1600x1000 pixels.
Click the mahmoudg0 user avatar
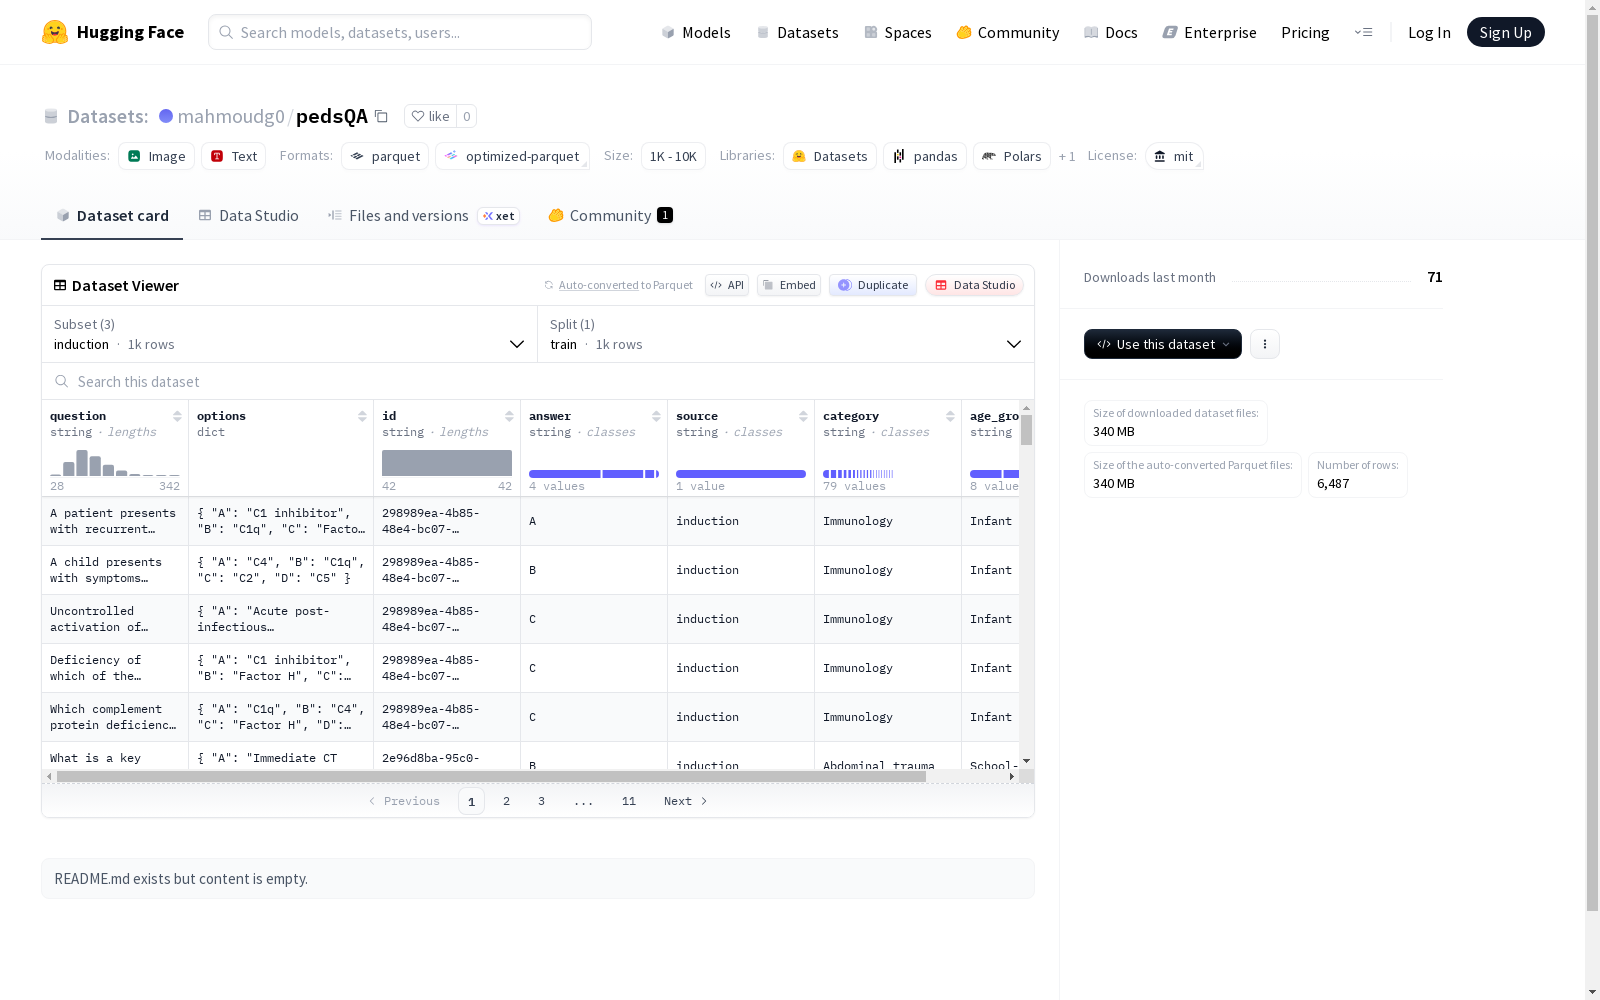166,116
